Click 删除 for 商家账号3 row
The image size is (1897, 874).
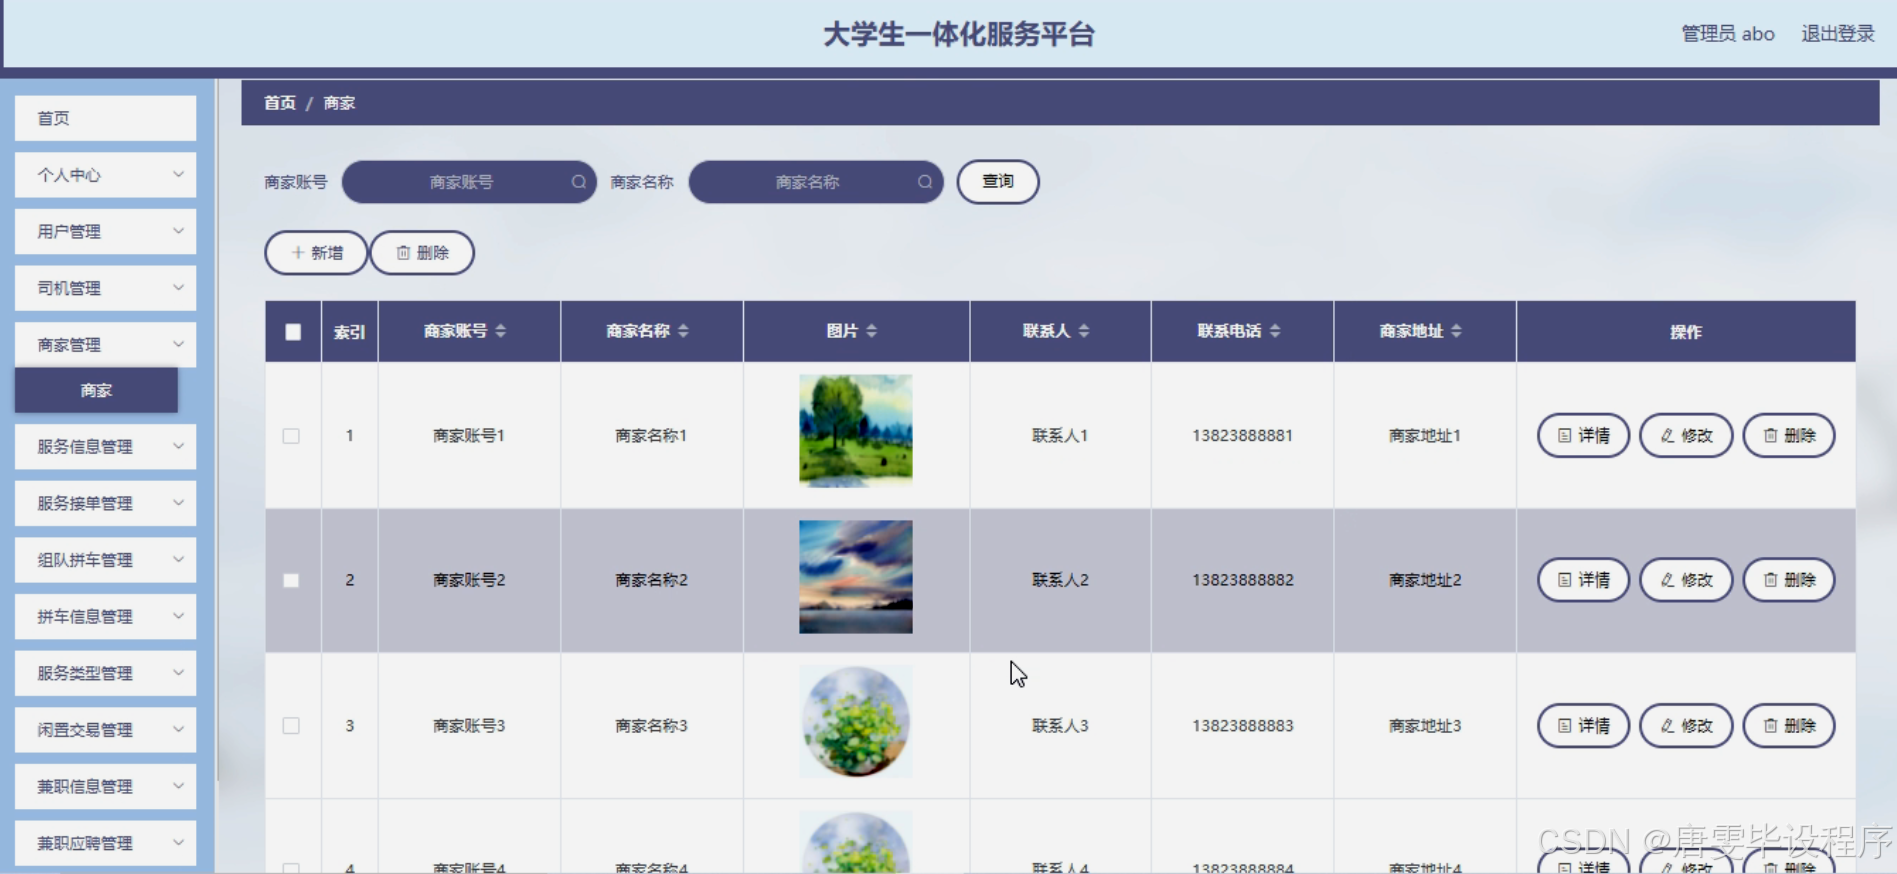click(x=1789, y=726)
